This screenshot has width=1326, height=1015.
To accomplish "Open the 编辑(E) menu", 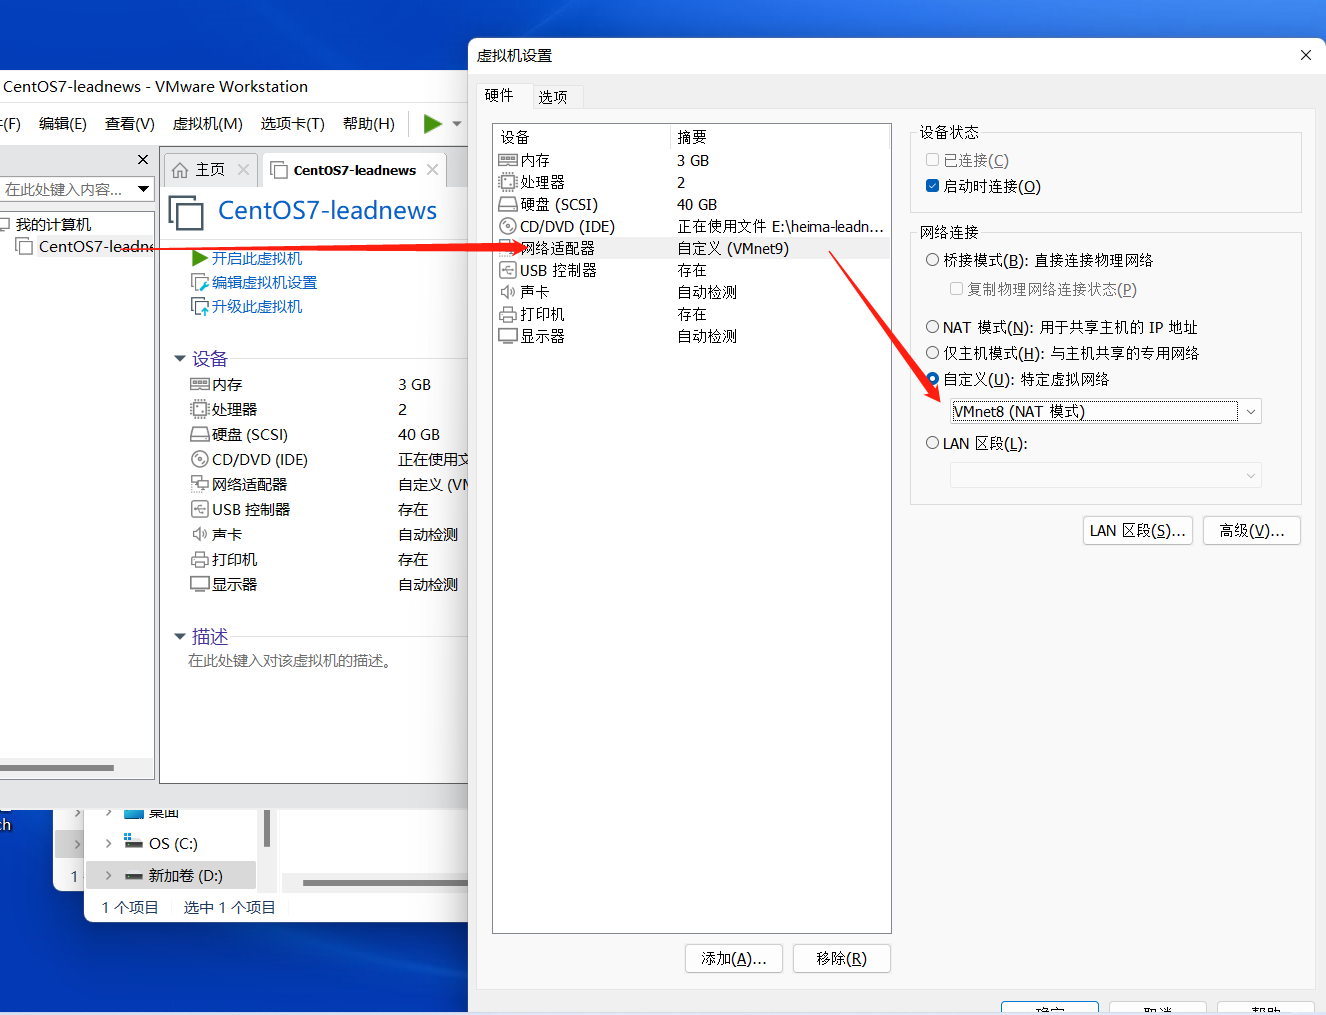I will [63, 124].
